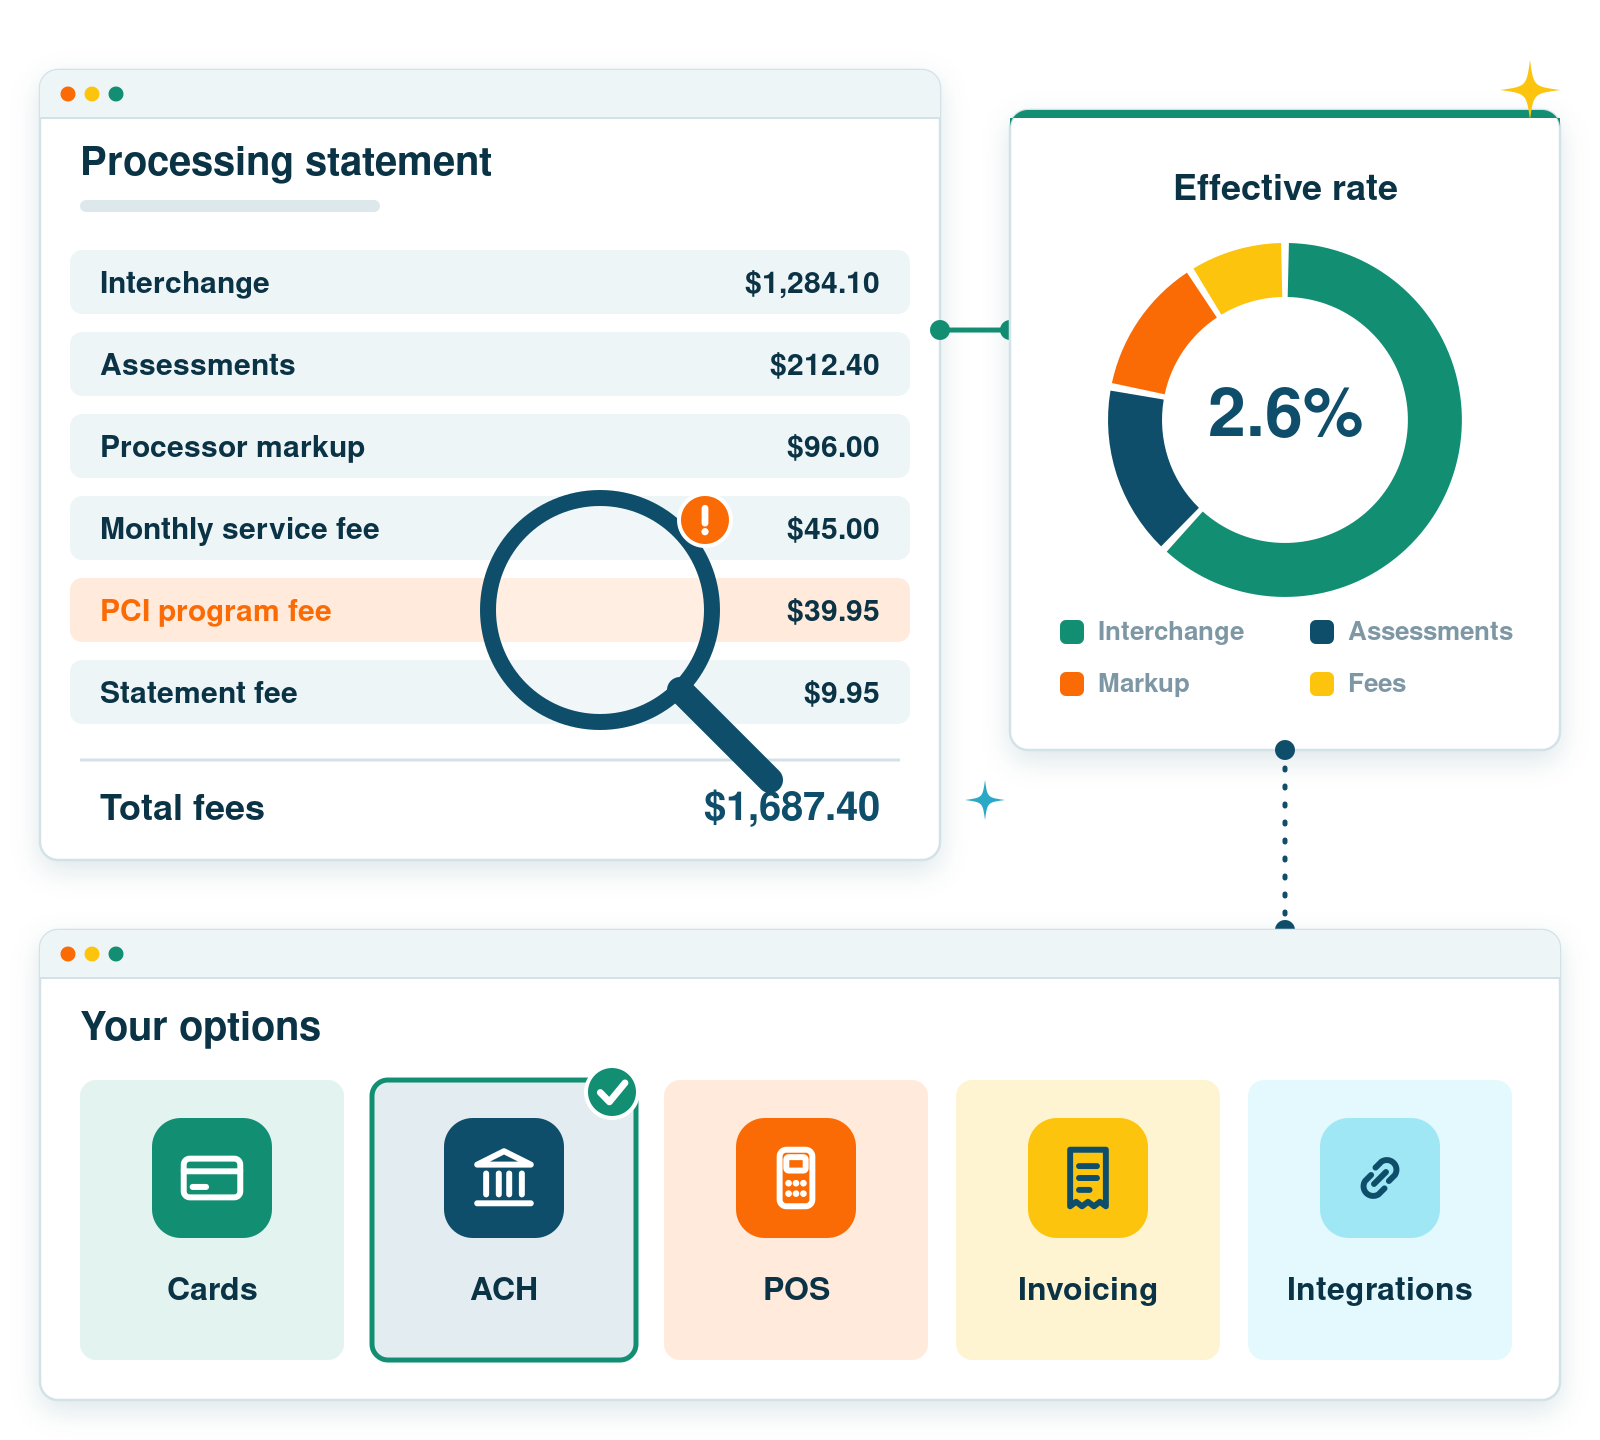The width and height of the screenshot is (1600, 1440).
Task: Click the $1,284.10 Interchange amount
Action: 812,283
